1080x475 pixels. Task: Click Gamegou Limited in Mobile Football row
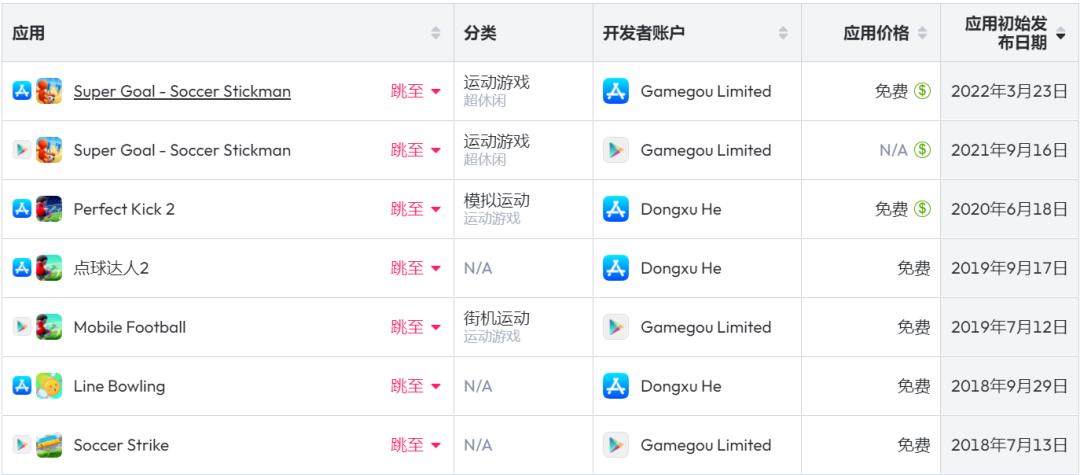tap(705, 327)
